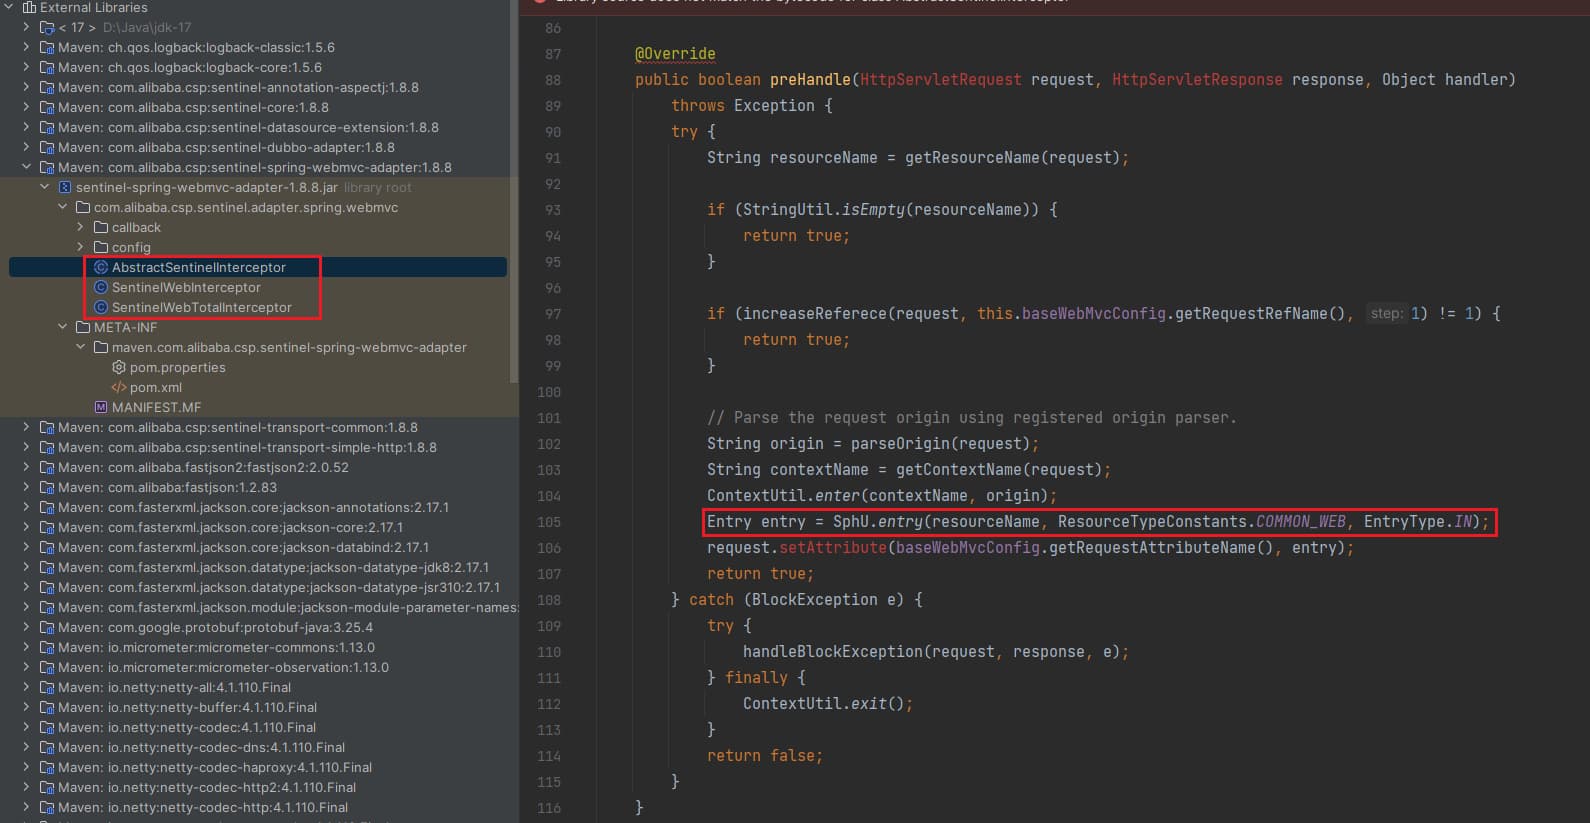
Task: Click library icon of jackson-core:2.17.1
Action: click(47, 527)
